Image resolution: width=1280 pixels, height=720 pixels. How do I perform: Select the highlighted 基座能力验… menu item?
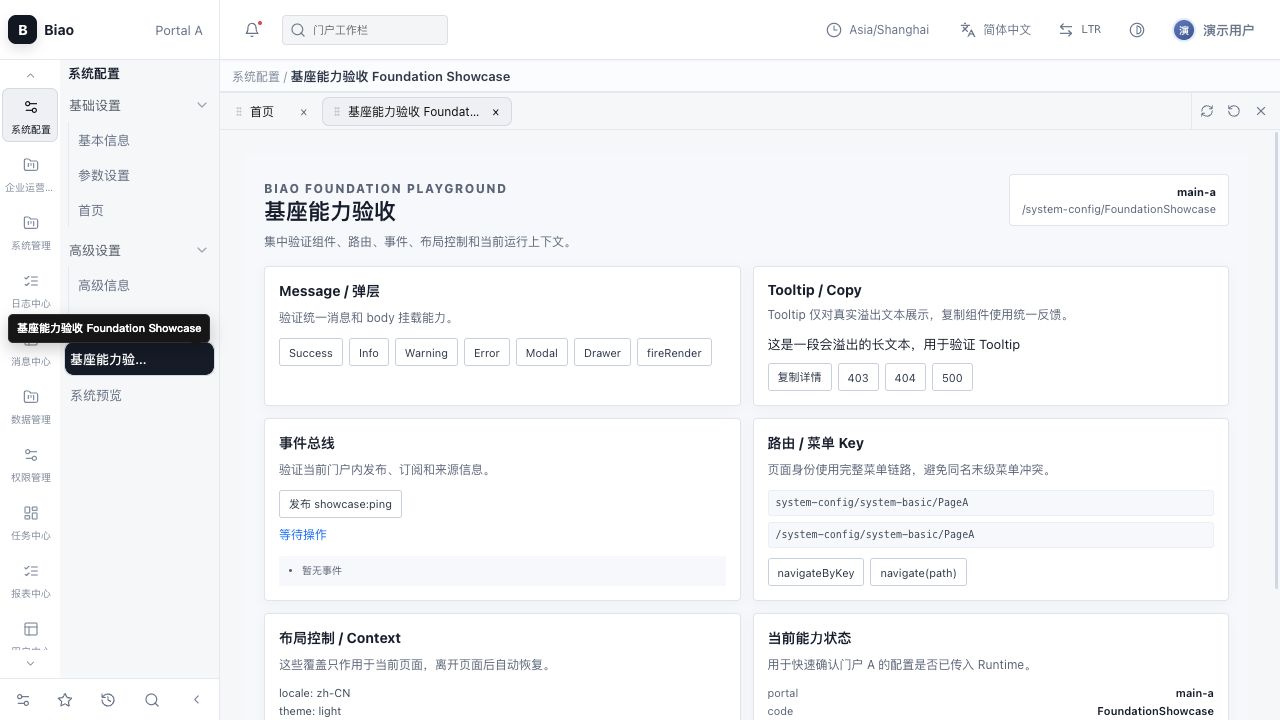[x=140, y=359]
